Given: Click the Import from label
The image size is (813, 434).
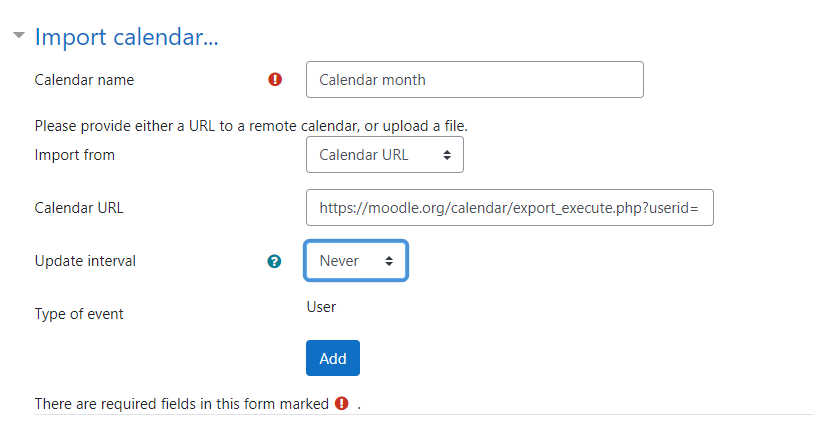Looking at the screenshot, I should click(x=75, y=155).
